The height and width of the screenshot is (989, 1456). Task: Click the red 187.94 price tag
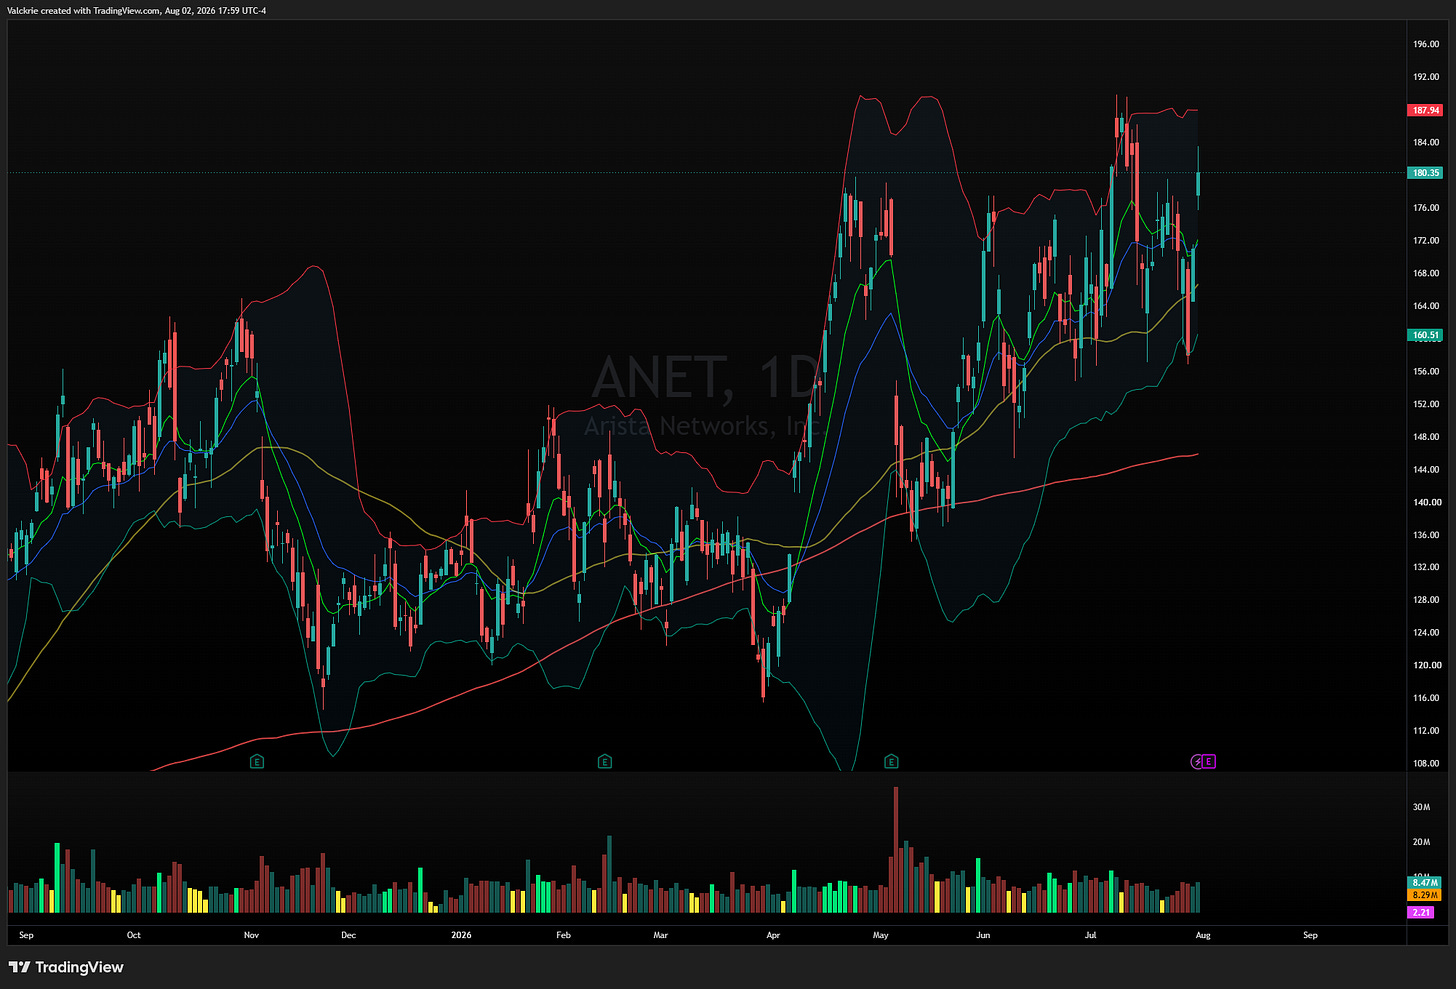click(x=1426, y=110)
